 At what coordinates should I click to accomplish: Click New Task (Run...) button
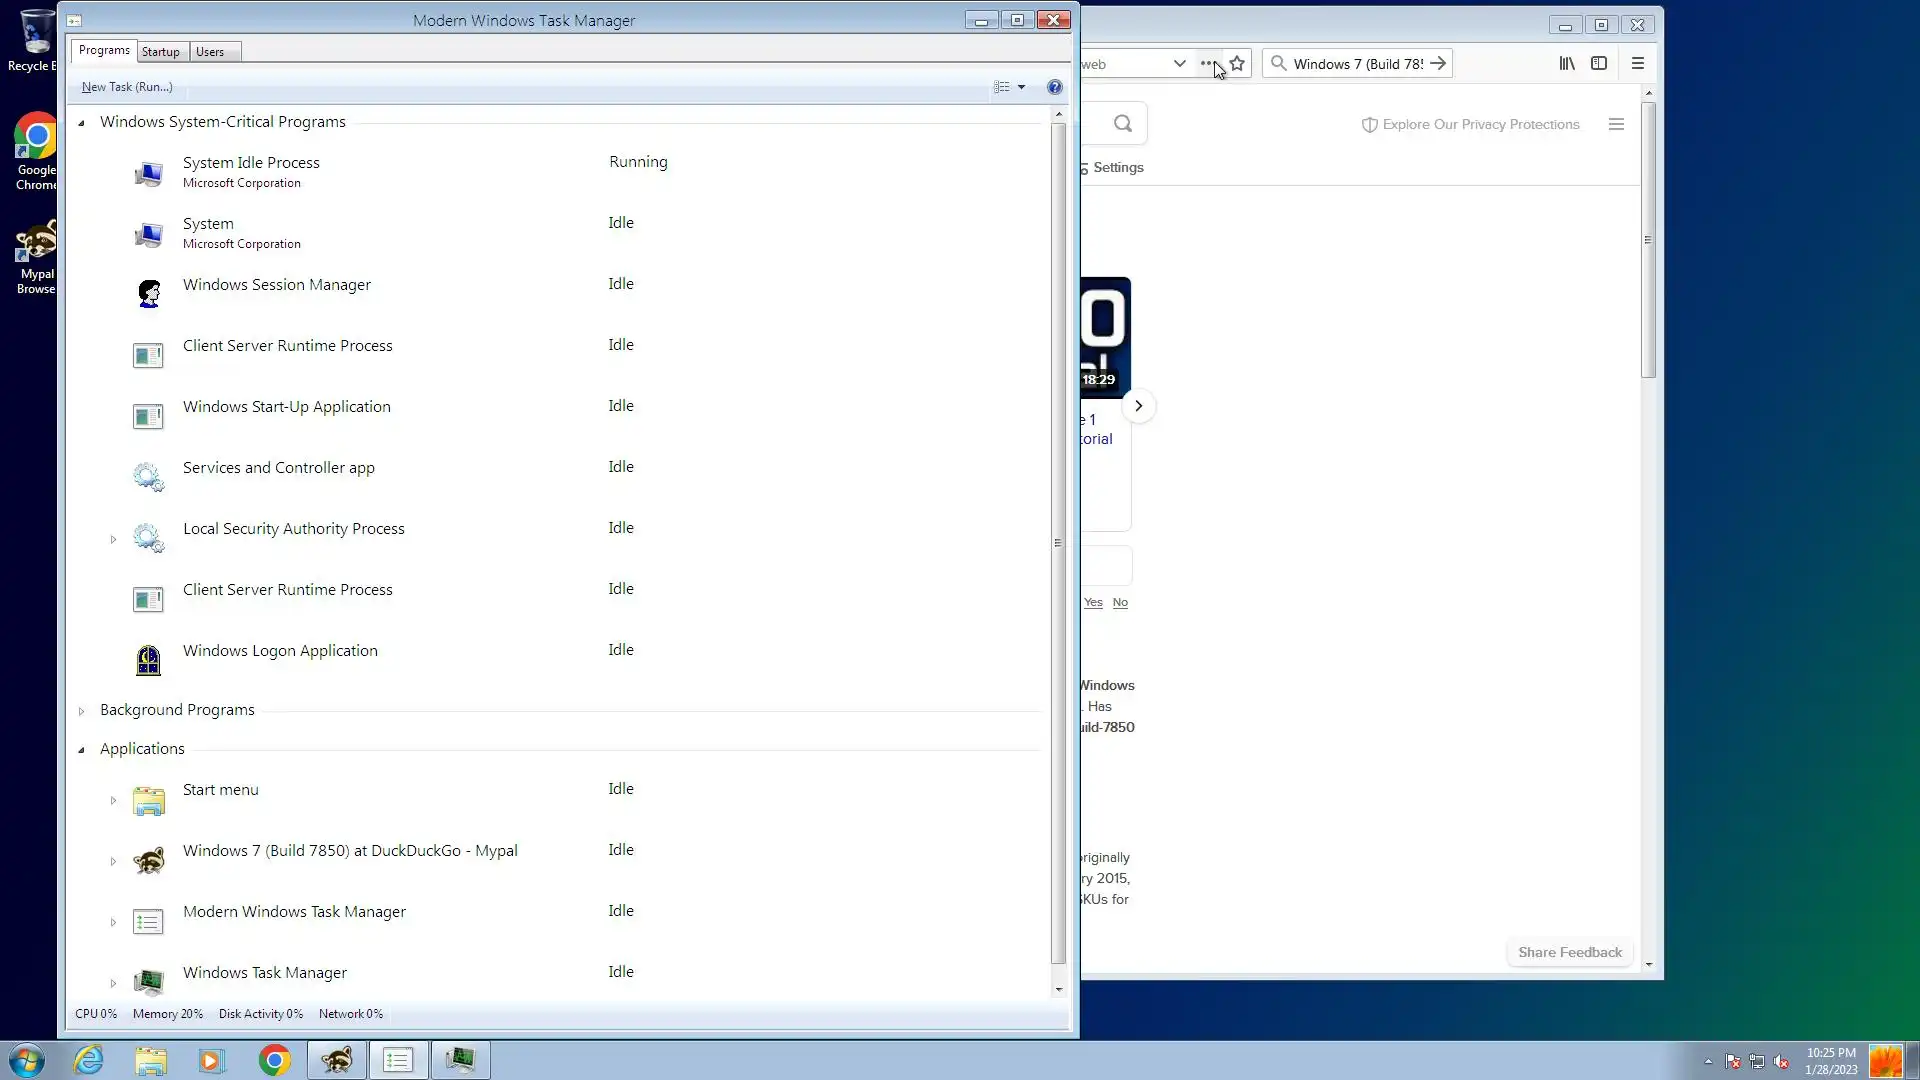127,87
